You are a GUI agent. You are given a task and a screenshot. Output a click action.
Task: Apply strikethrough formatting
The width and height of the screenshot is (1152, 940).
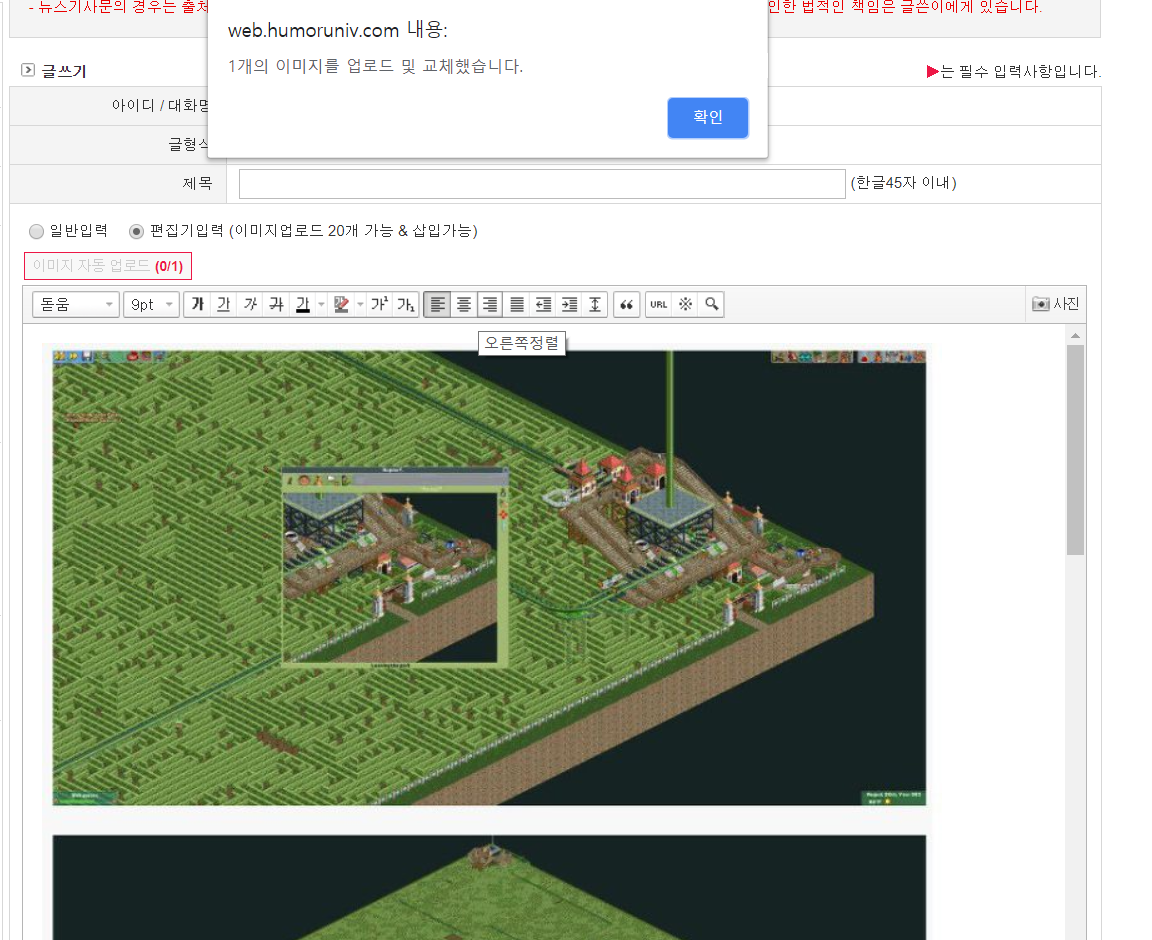pyautogui.click(x=276, y=305)
